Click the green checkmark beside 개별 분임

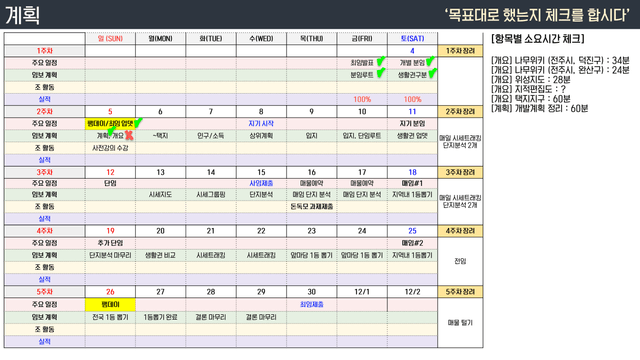(430, 61)
